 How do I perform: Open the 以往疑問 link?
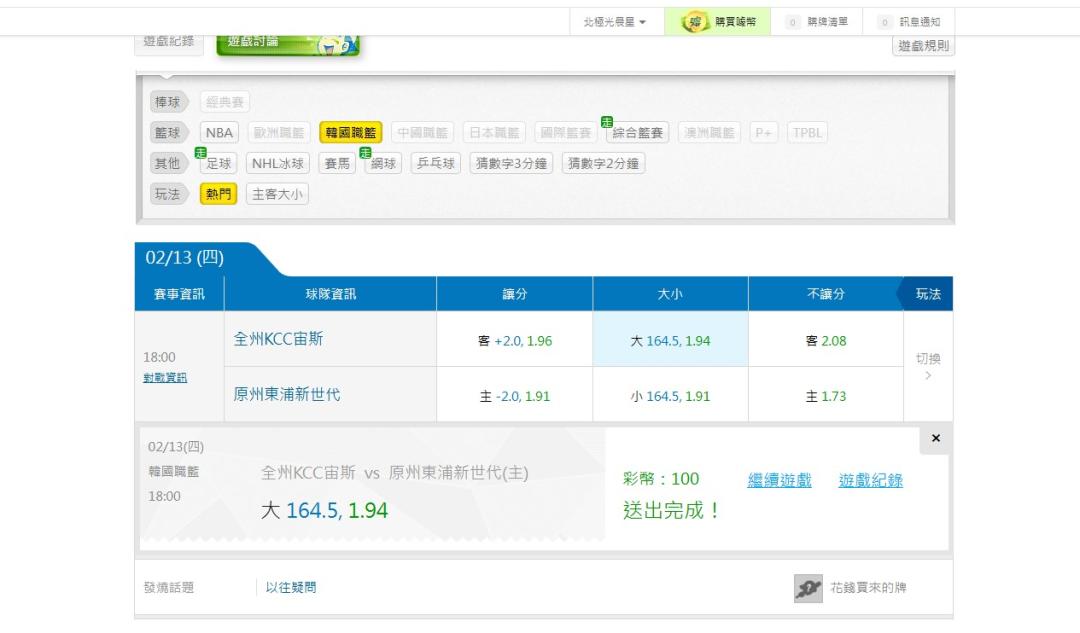(291, 588)
